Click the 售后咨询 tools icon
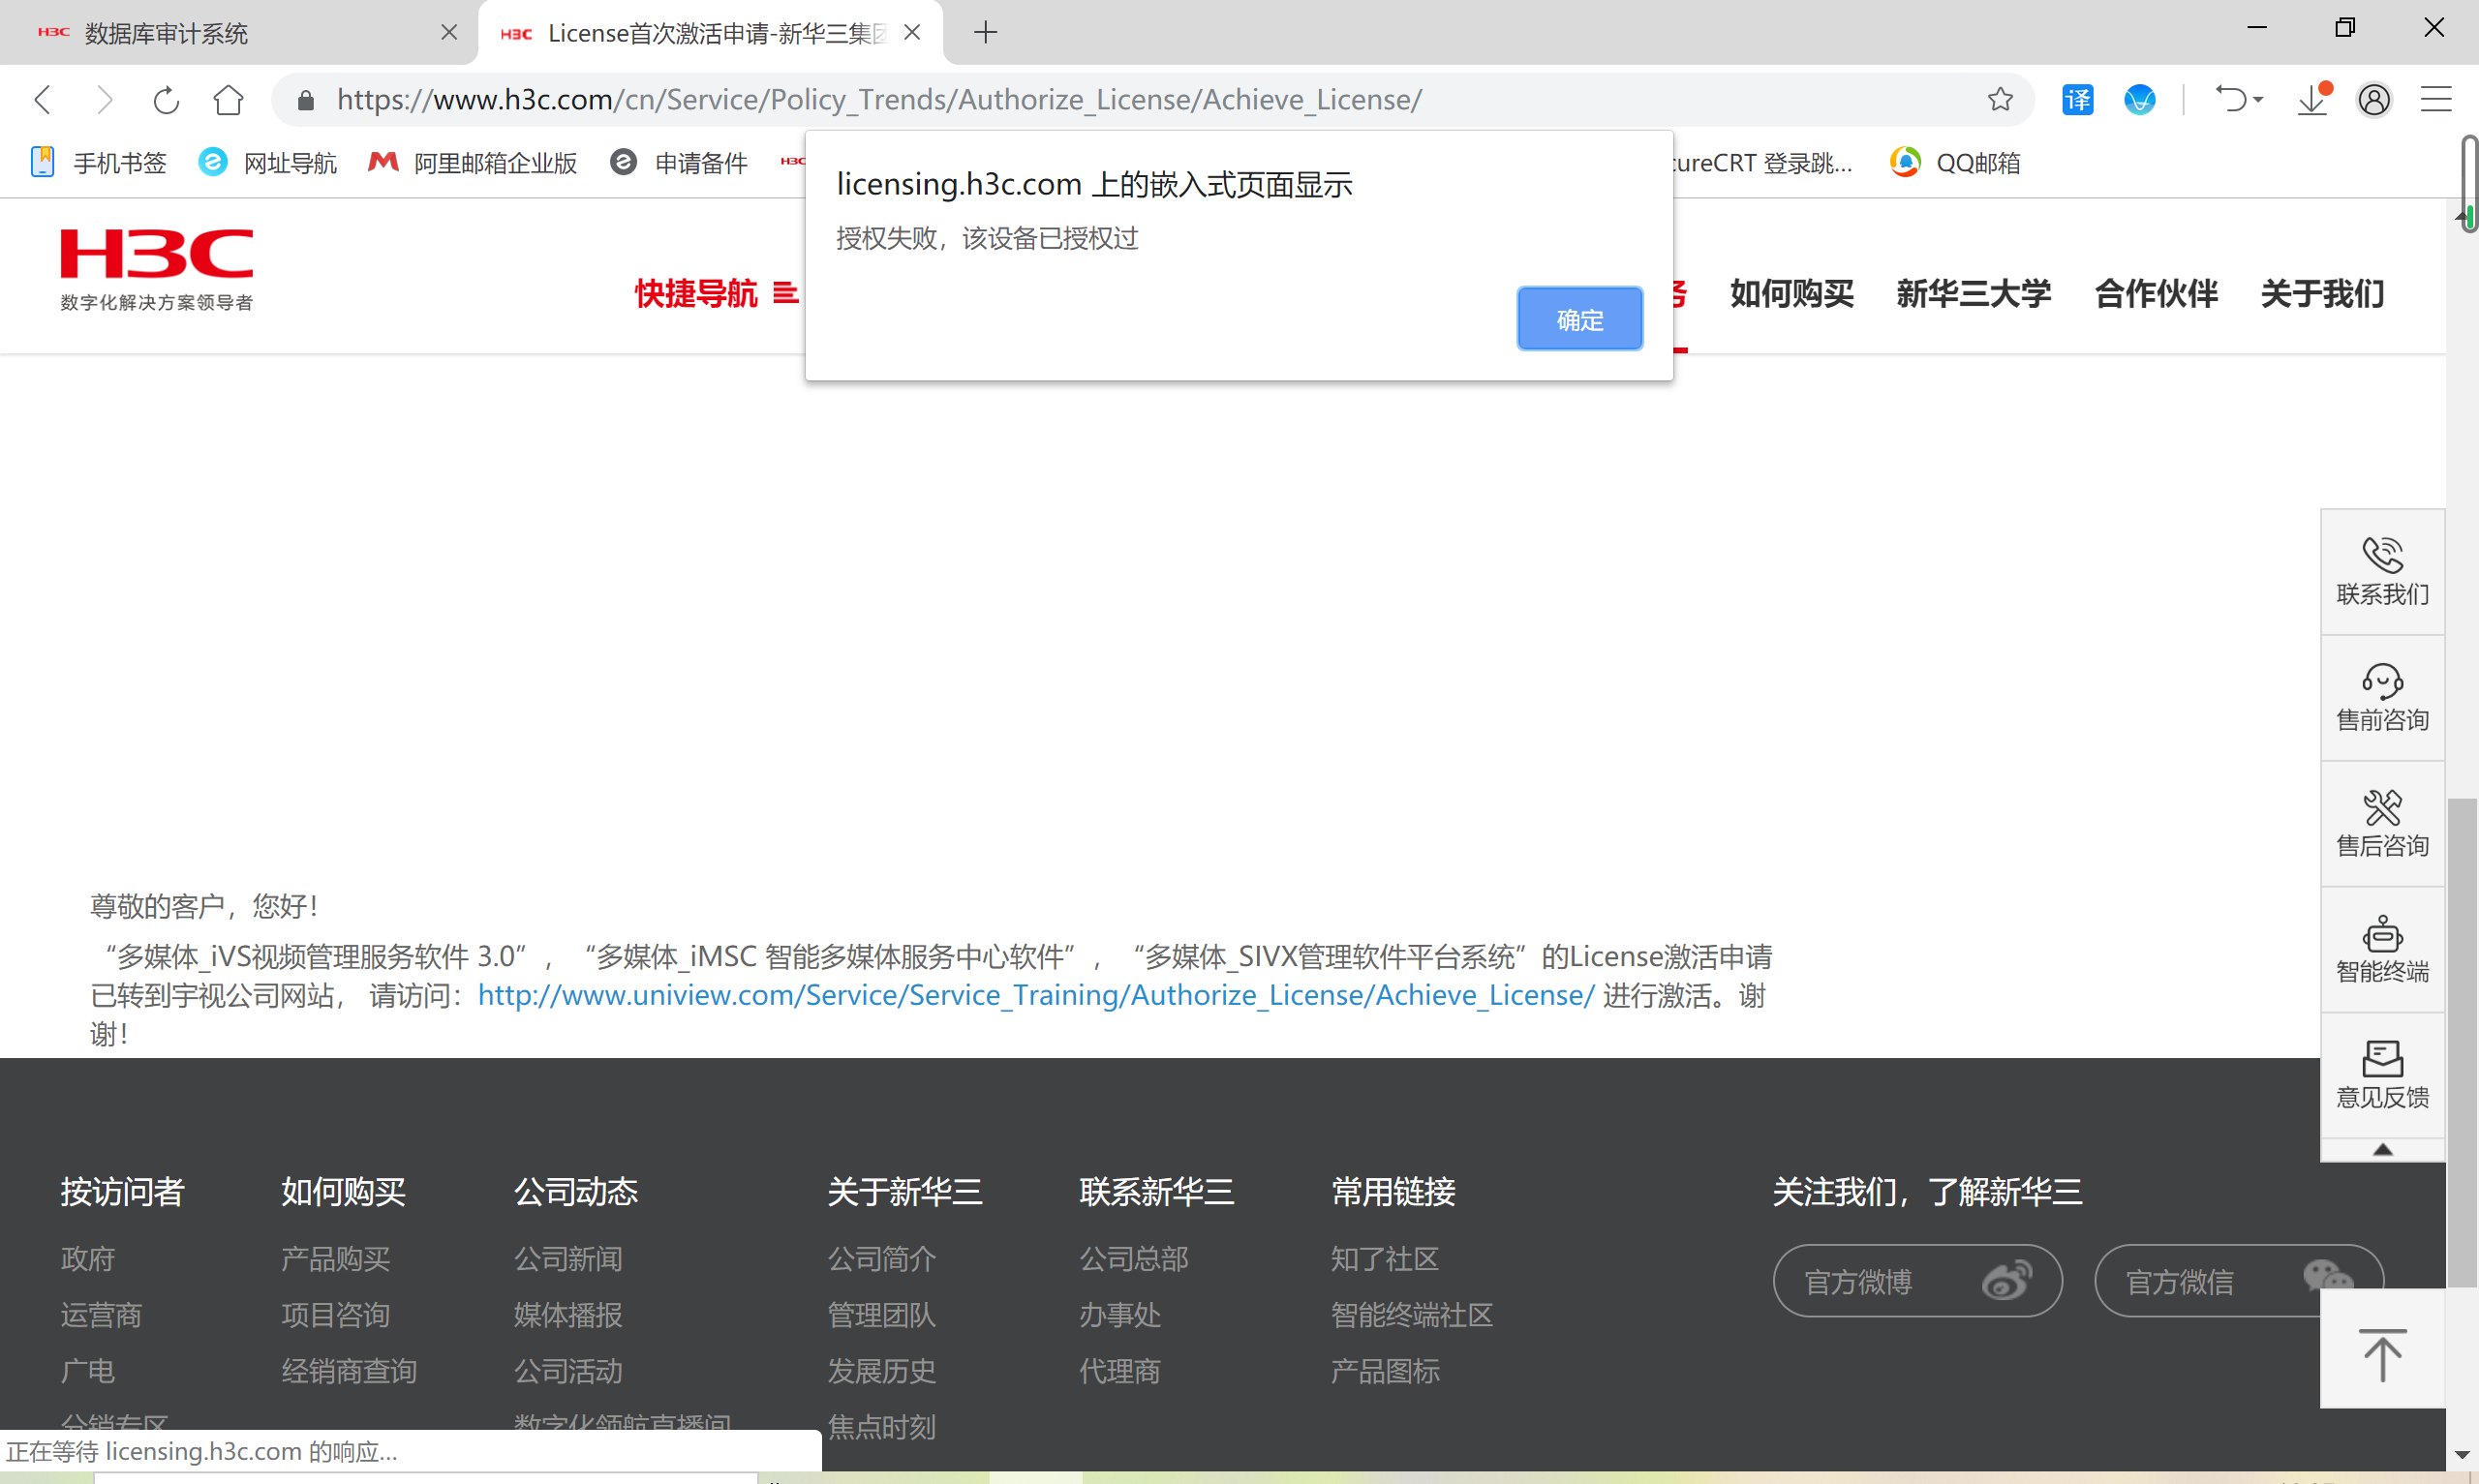 tap(2381, 807)
